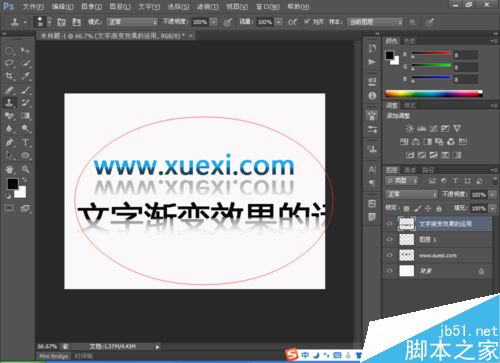Select the Horizontal Type tool
The height and width of the screenshot is (363, 500).
click(x=25, y=142)
